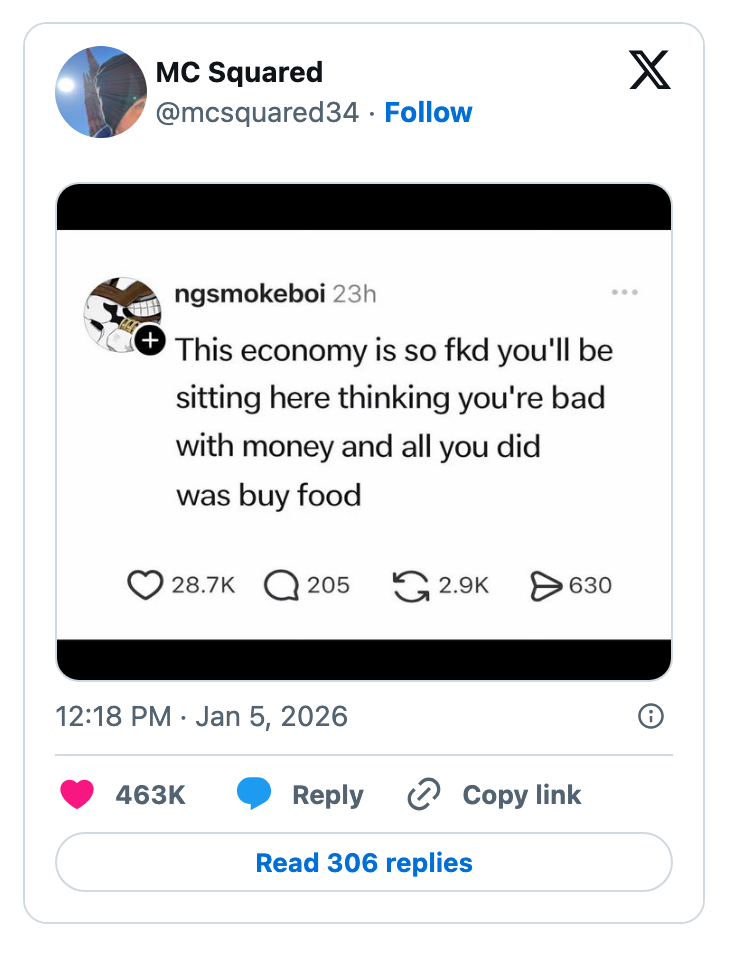Open the three-dot menu in the quoted post
Viewport: 730px width, 954px height.
click(624, 292)
